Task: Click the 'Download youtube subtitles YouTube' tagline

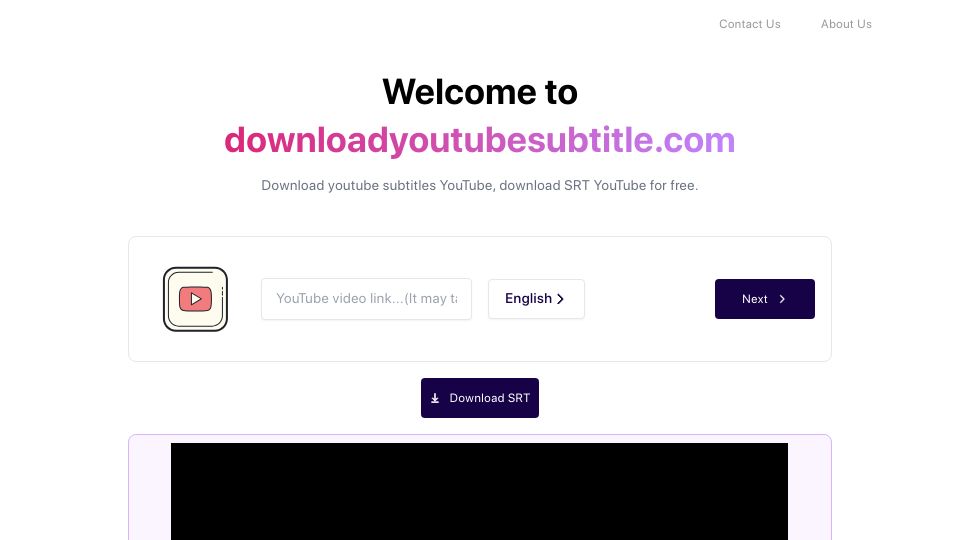Action: click(x=479, y=186)
